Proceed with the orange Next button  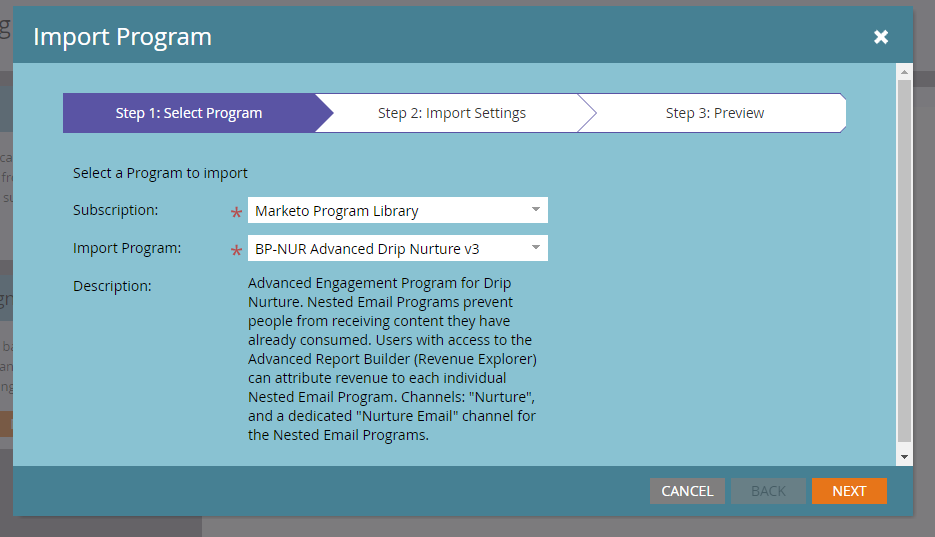[x=849, y=491]
